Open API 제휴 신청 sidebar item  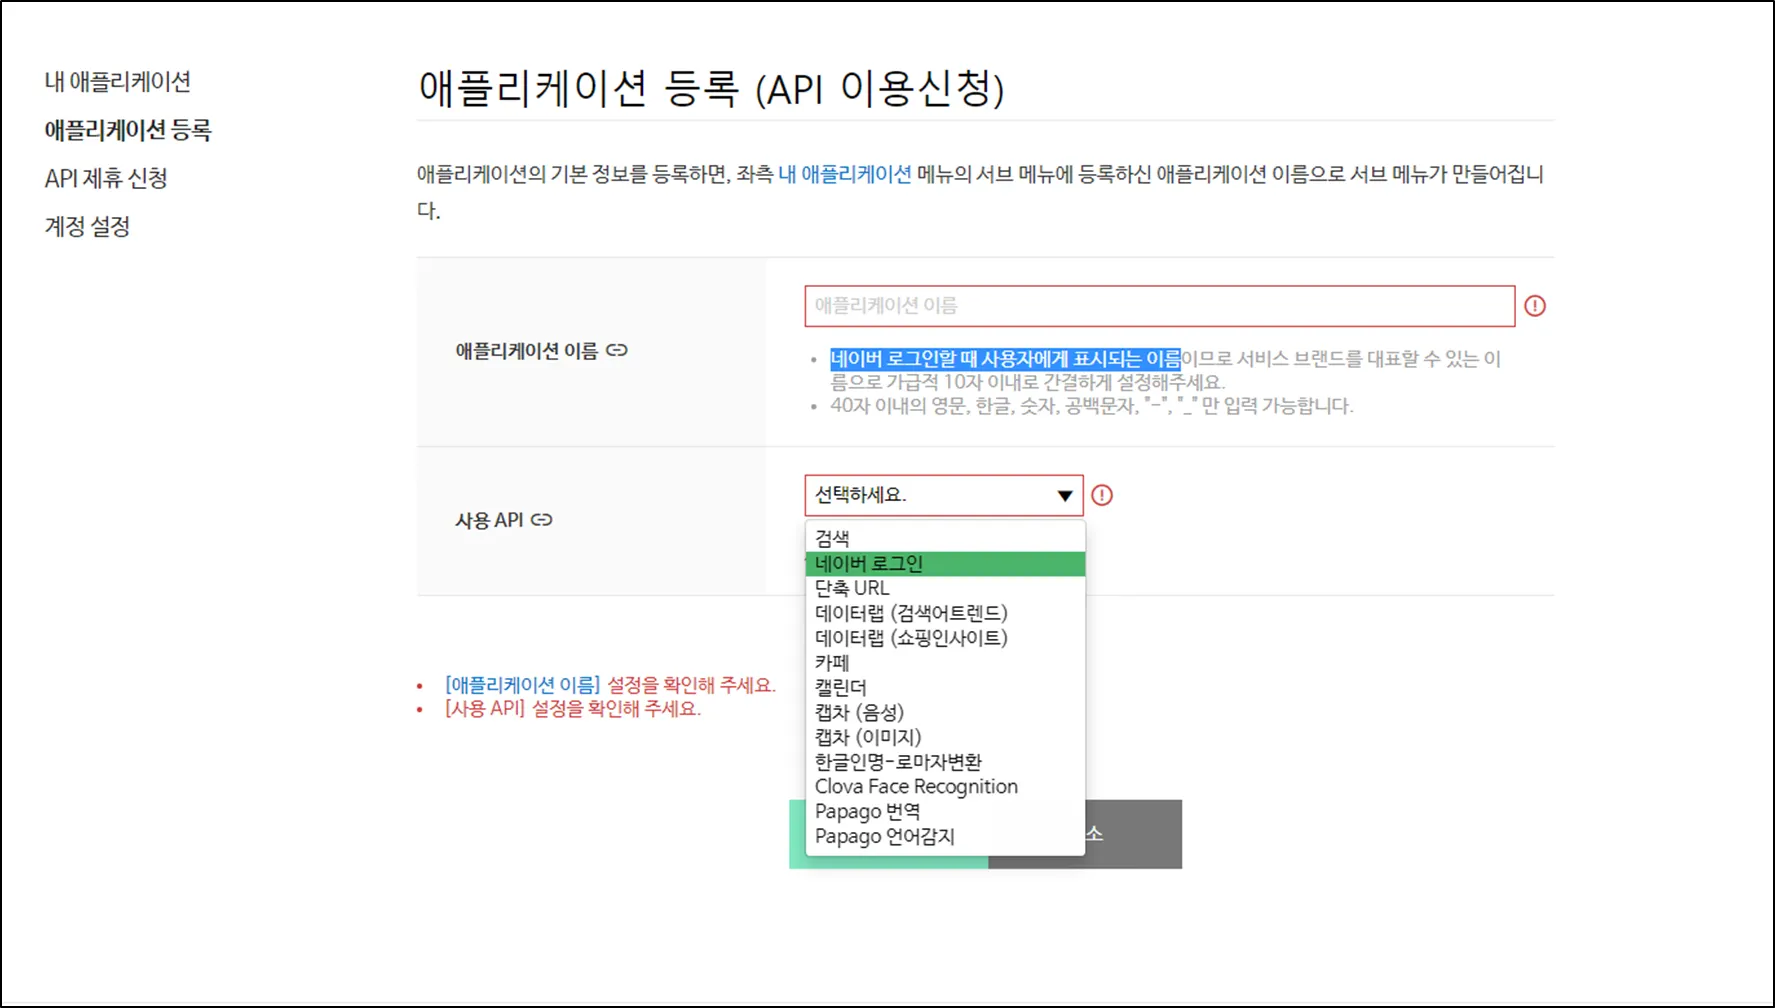pyautogui.click(x=106, y=178)
